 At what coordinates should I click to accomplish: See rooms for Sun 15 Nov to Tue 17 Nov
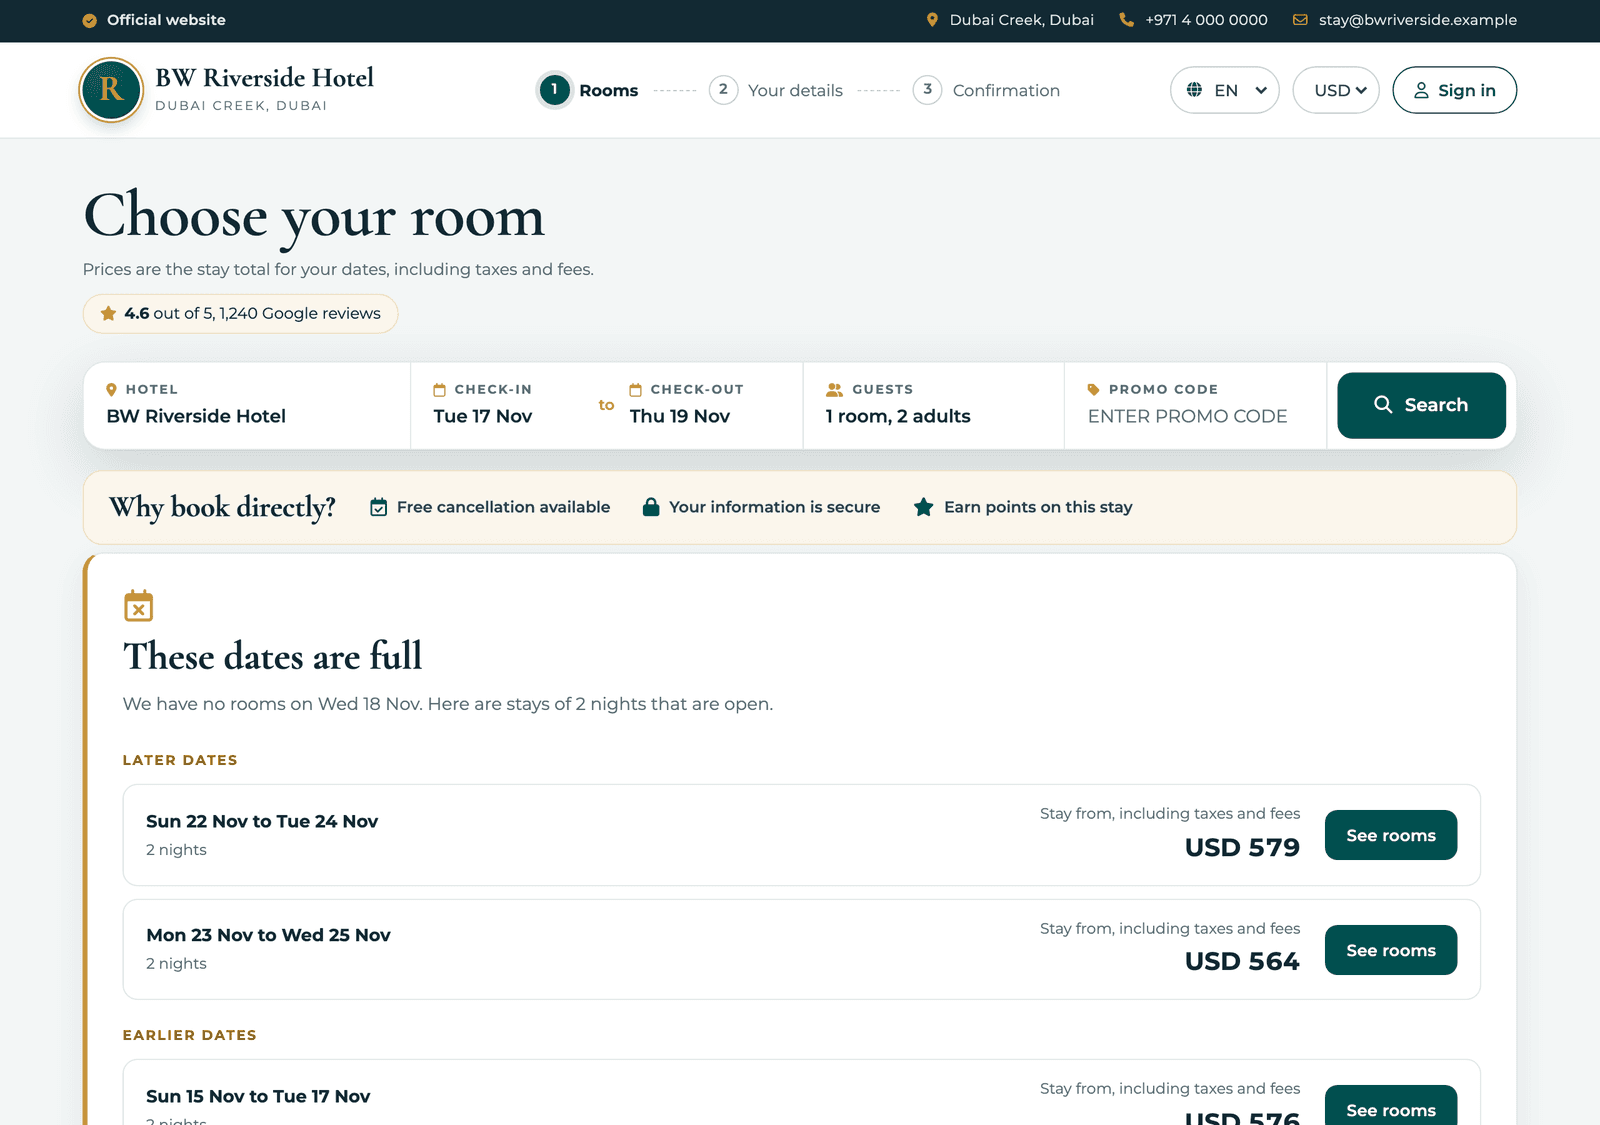coord(1390,1106)
